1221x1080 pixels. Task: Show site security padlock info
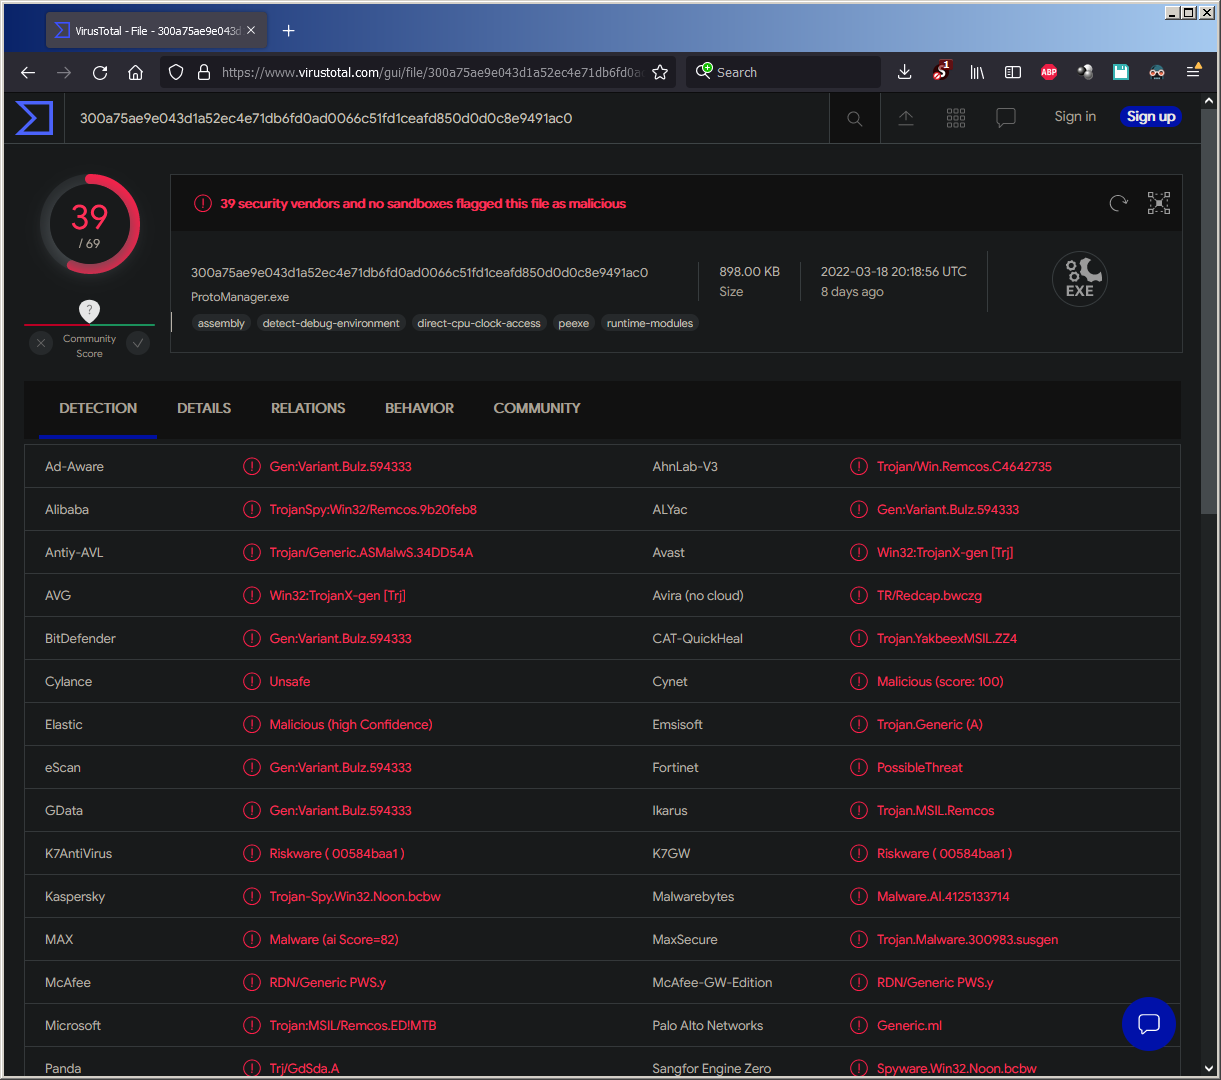tap(204, 72)
